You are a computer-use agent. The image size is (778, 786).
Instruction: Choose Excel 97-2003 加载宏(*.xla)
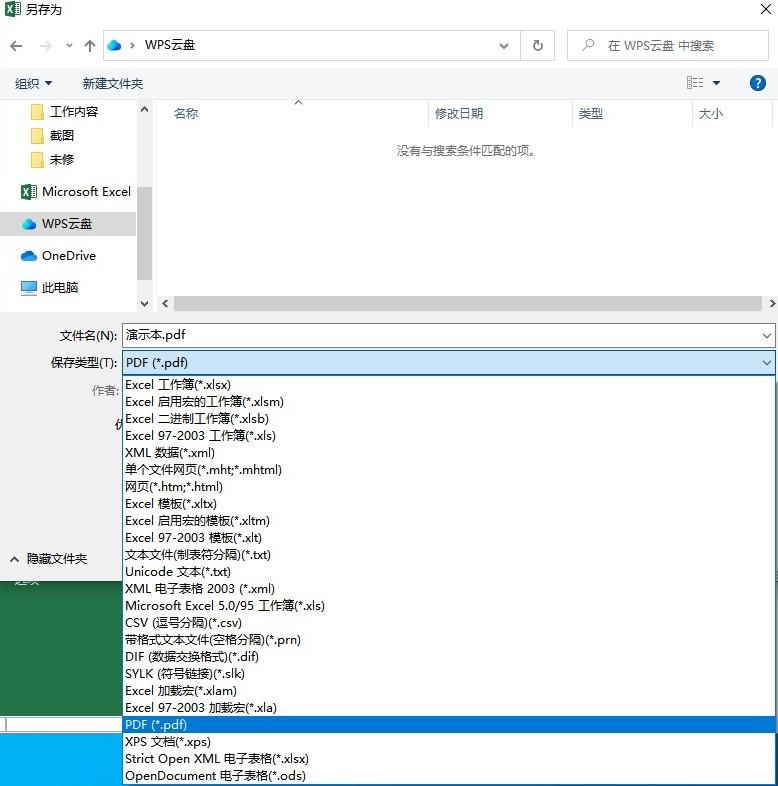click(x=449, y=708)
